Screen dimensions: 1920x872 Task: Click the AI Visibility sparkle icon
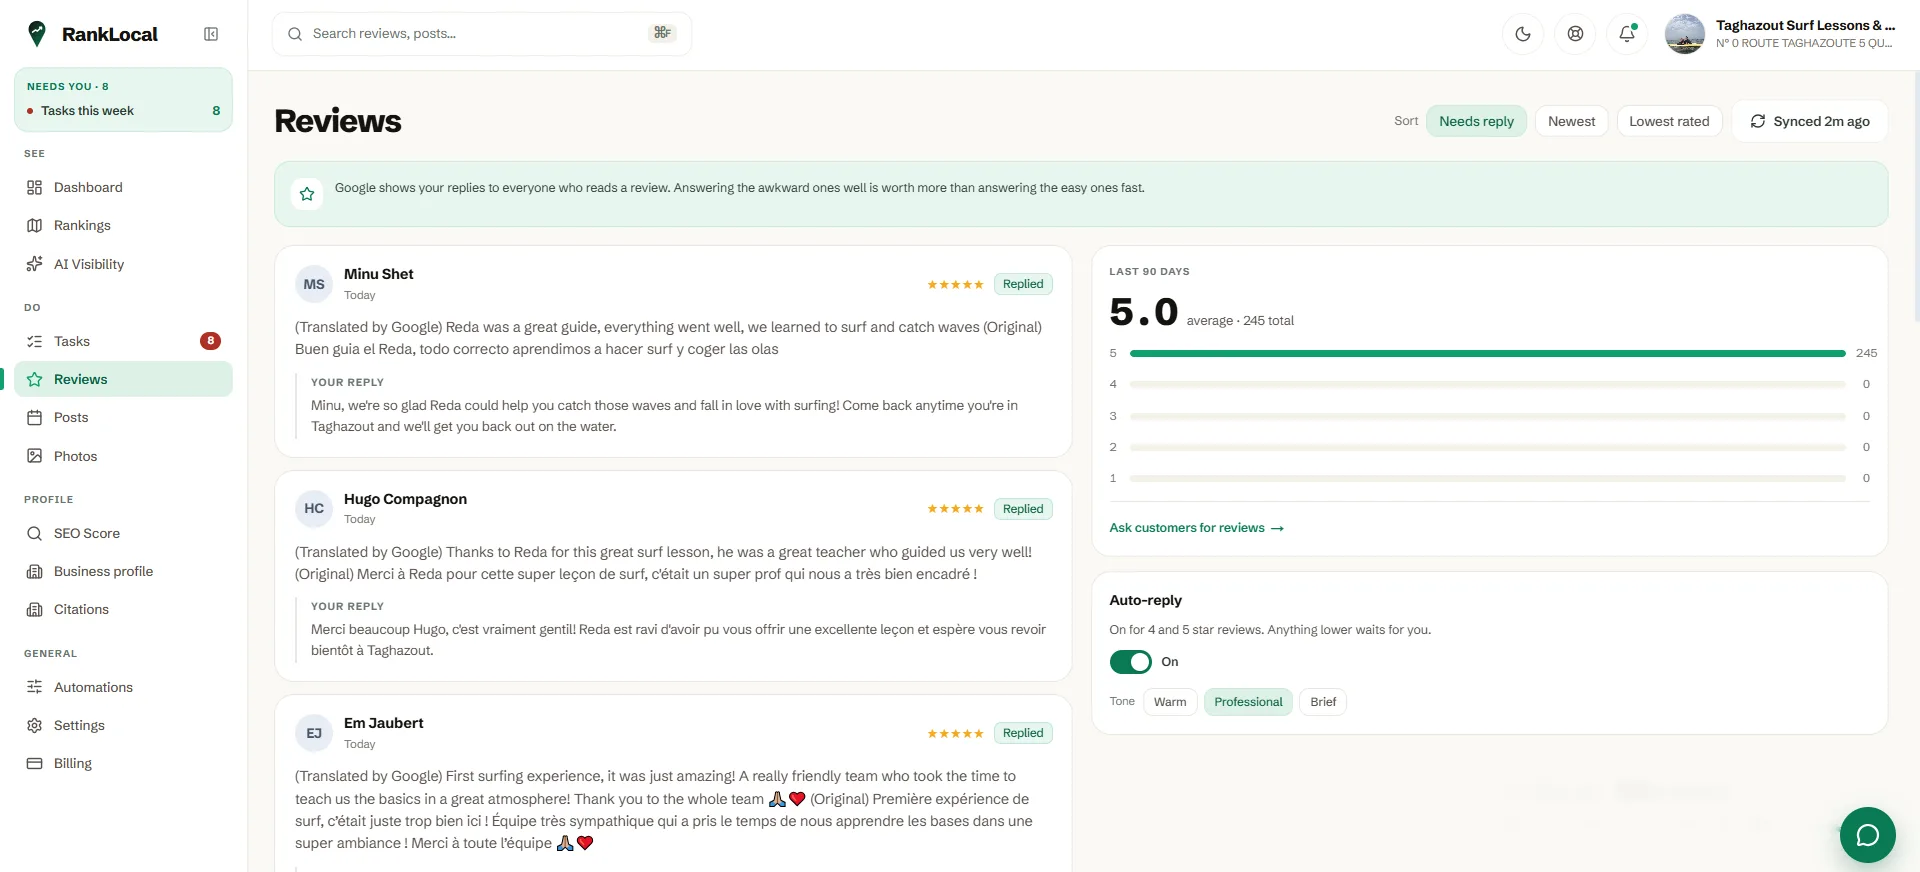tap(35, 264)
